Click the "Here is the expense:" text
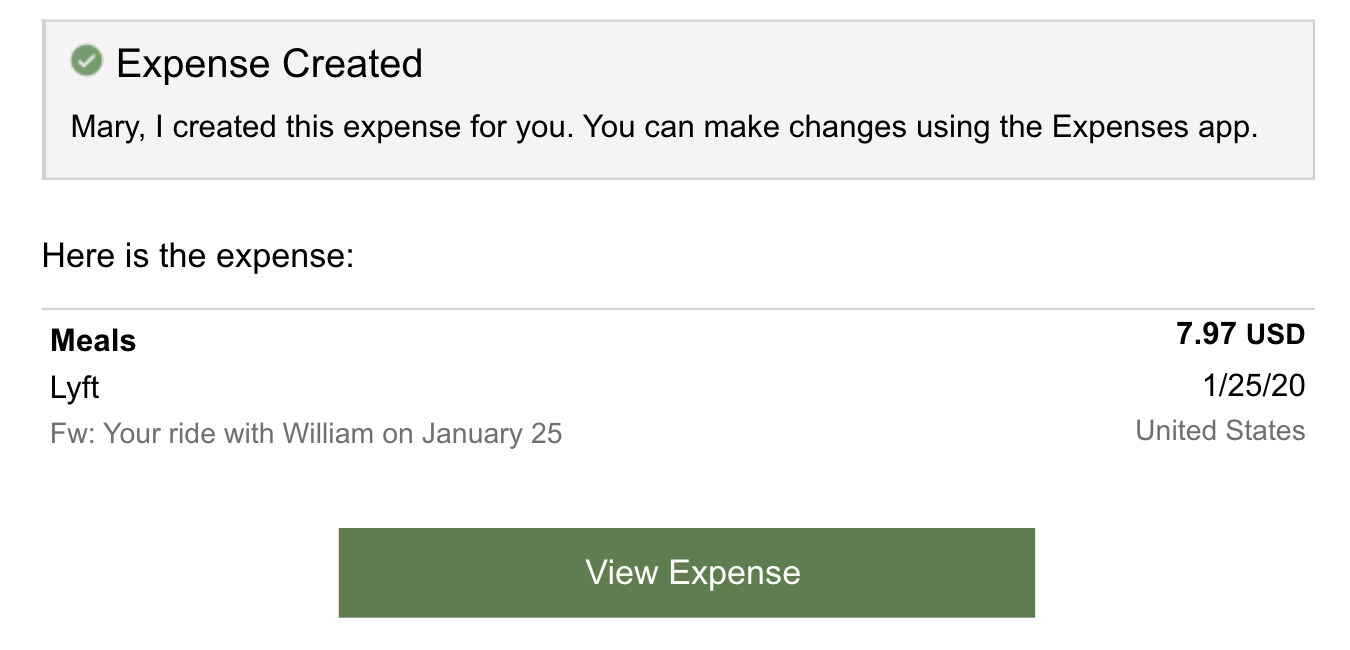 [x=198, y=256]
